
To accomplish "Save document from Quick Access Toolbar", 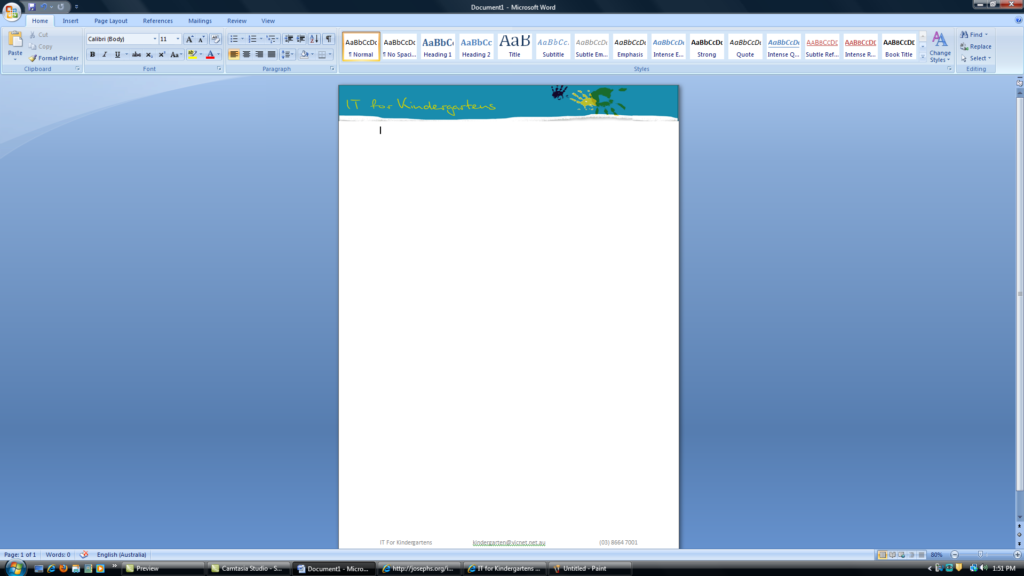I will click(x=31, y=7).
